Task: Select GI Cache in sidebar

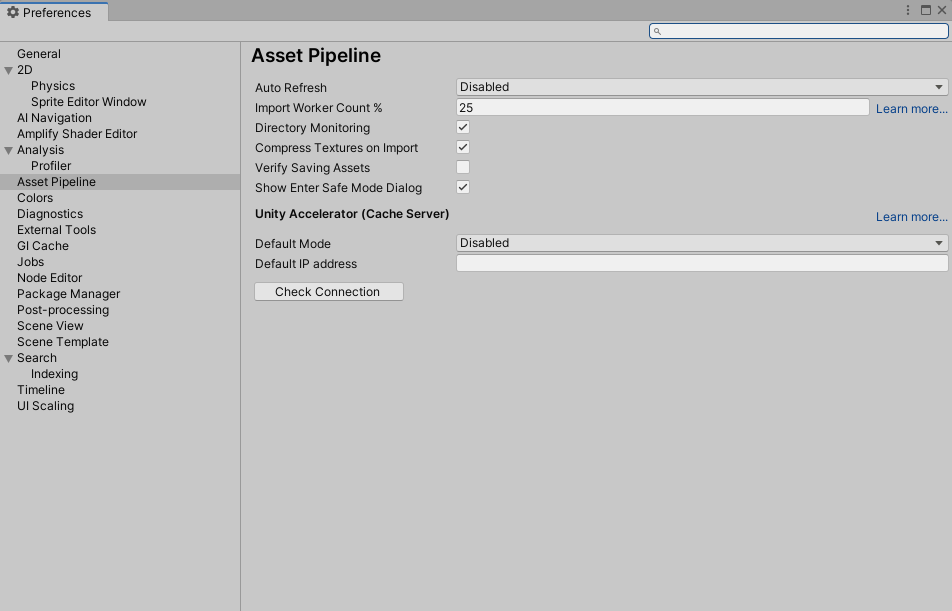Action: pyautogui.click(x=43, y=246)
